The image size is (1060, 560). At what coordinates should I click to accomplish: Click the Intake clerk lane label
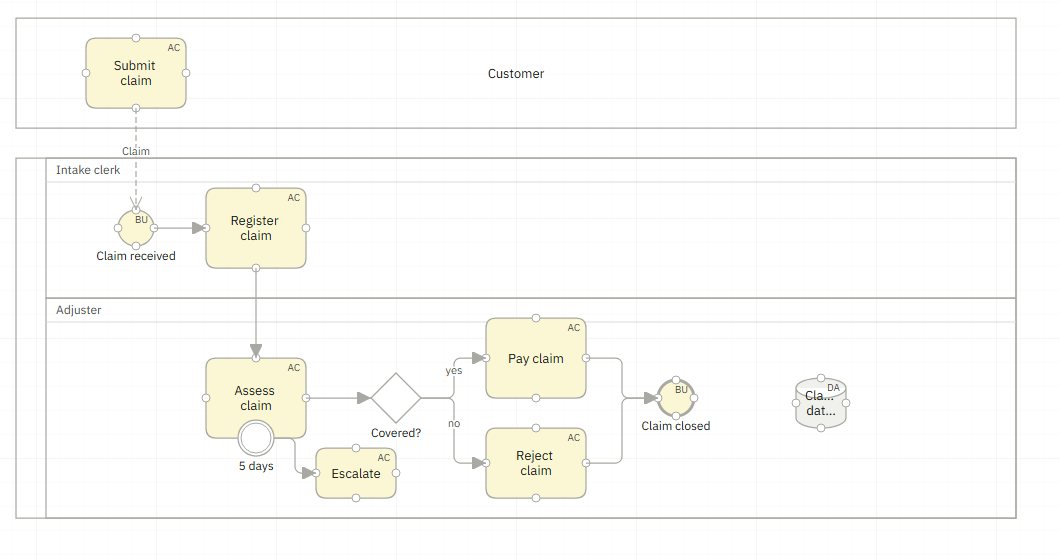click(88, 170)
